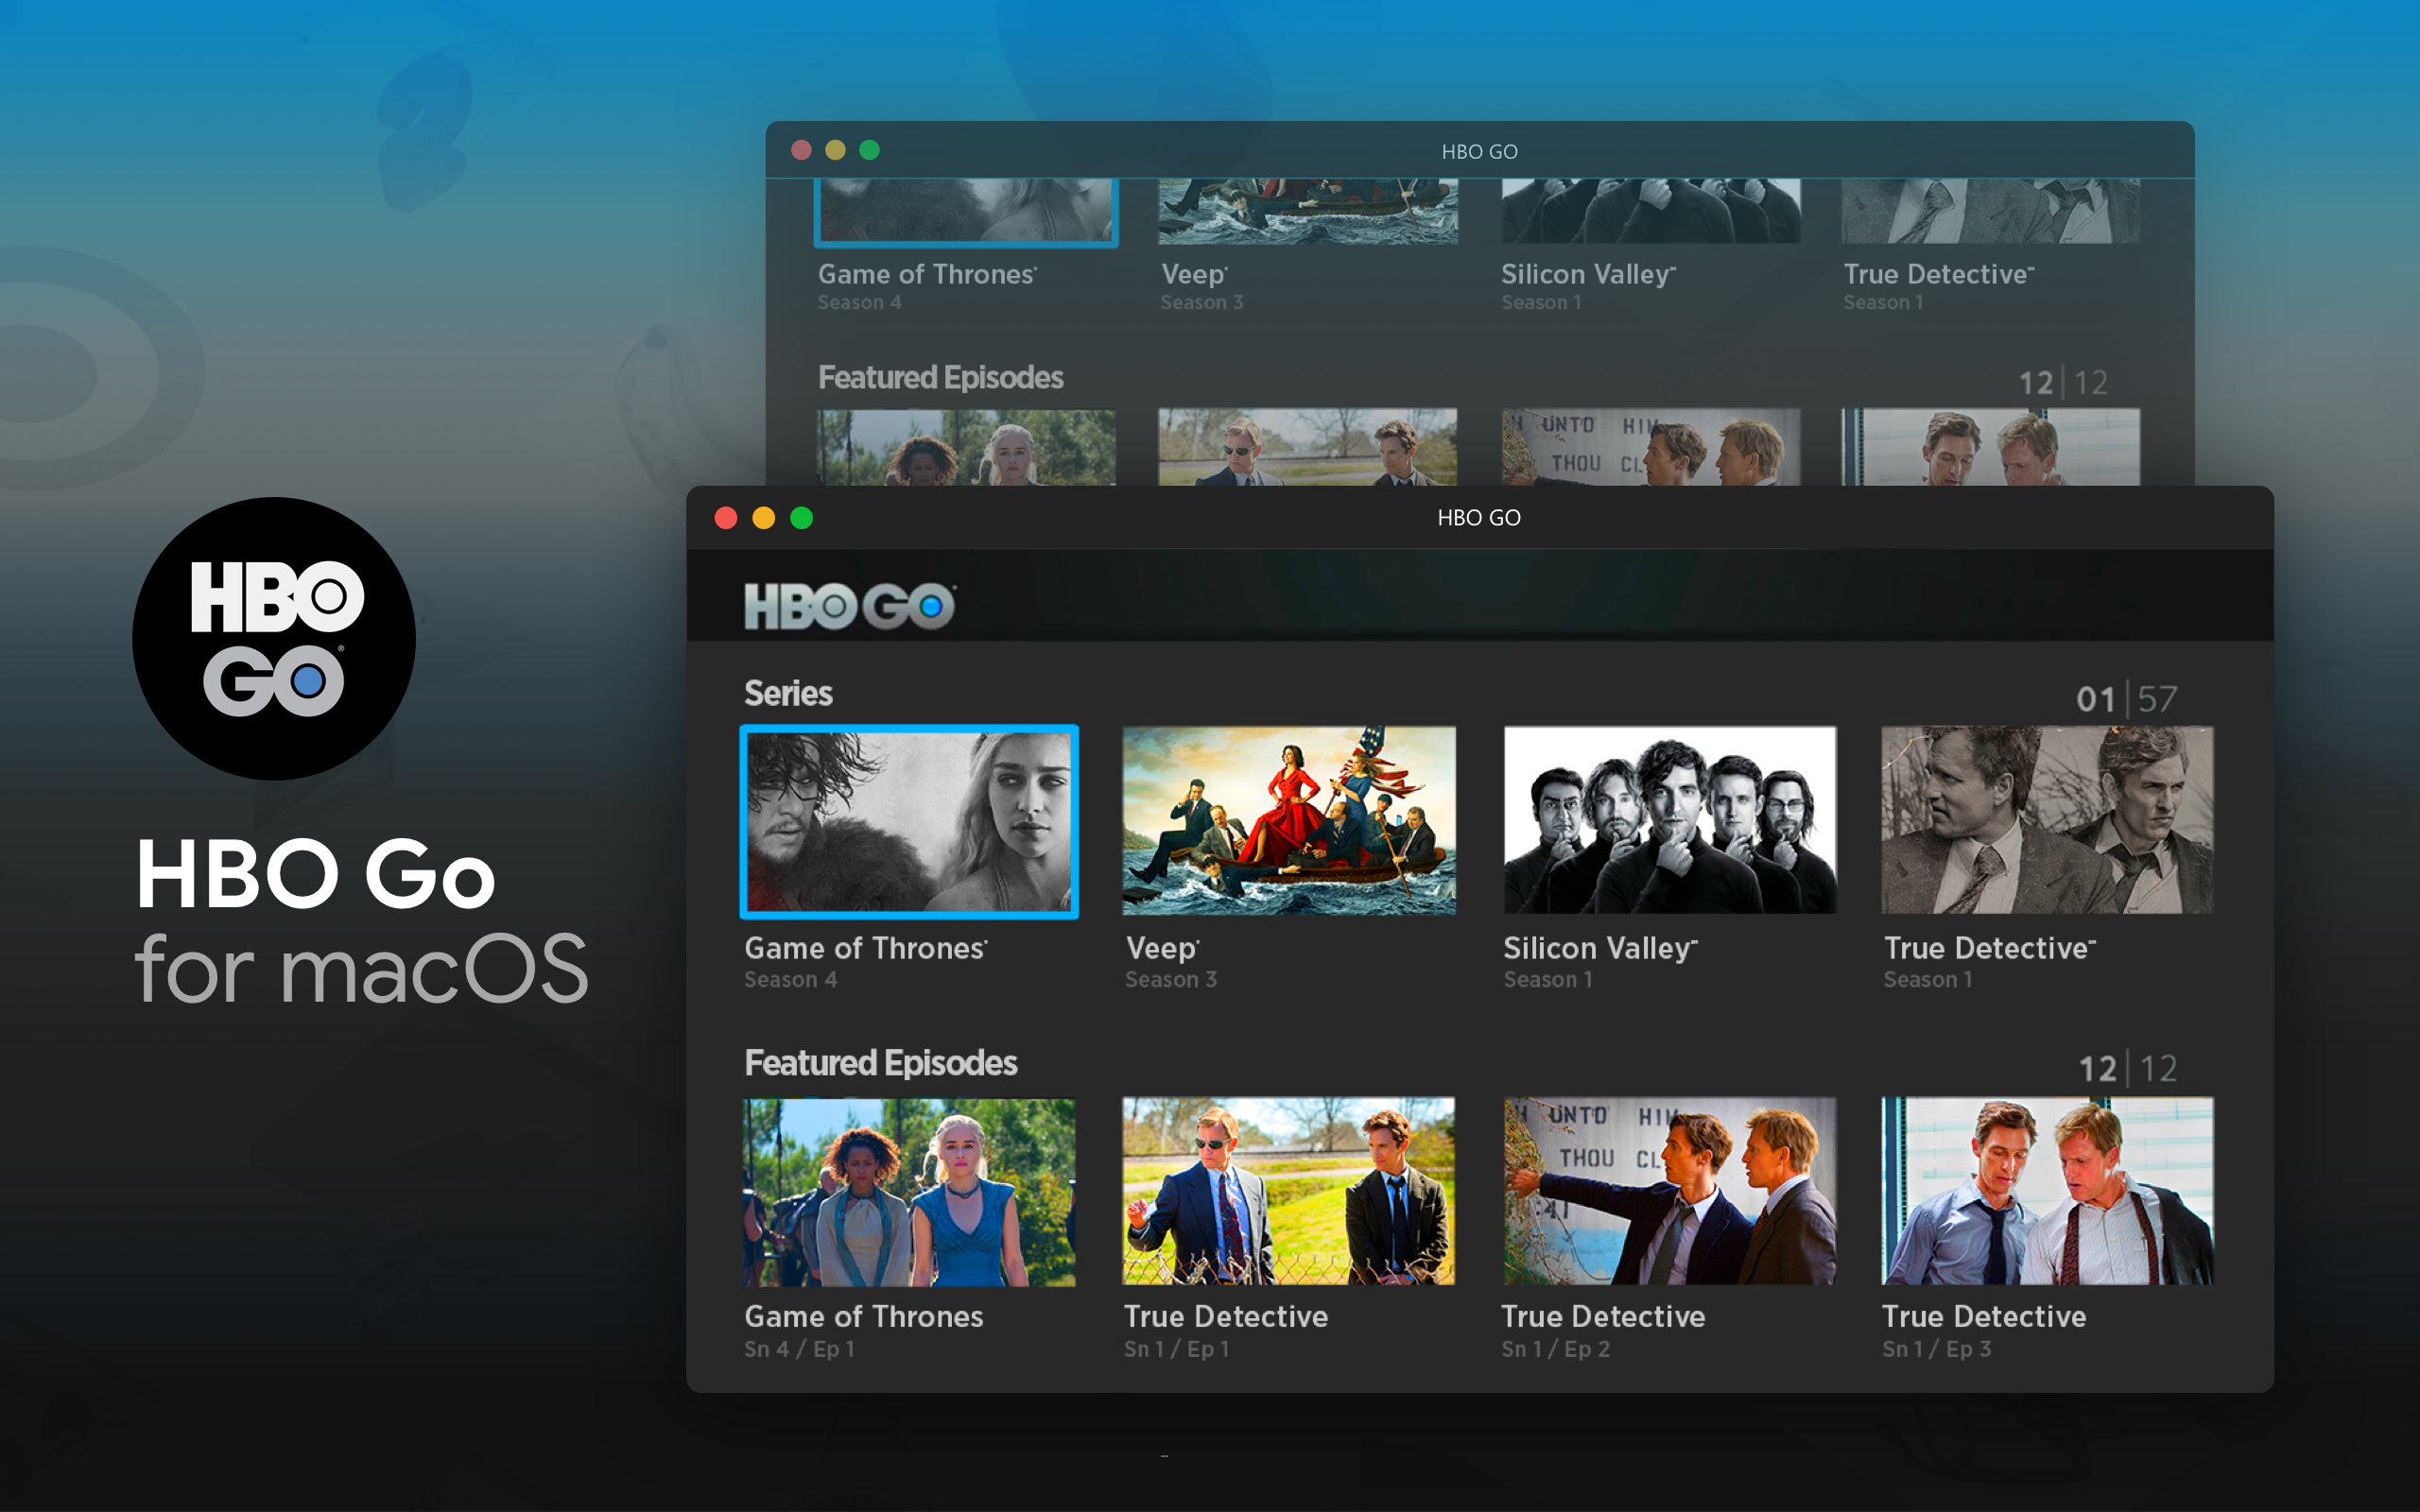Click 'Game of Thrones' featured episode title
The image size is (2420, 1512).
click(x=864, y=1316)
